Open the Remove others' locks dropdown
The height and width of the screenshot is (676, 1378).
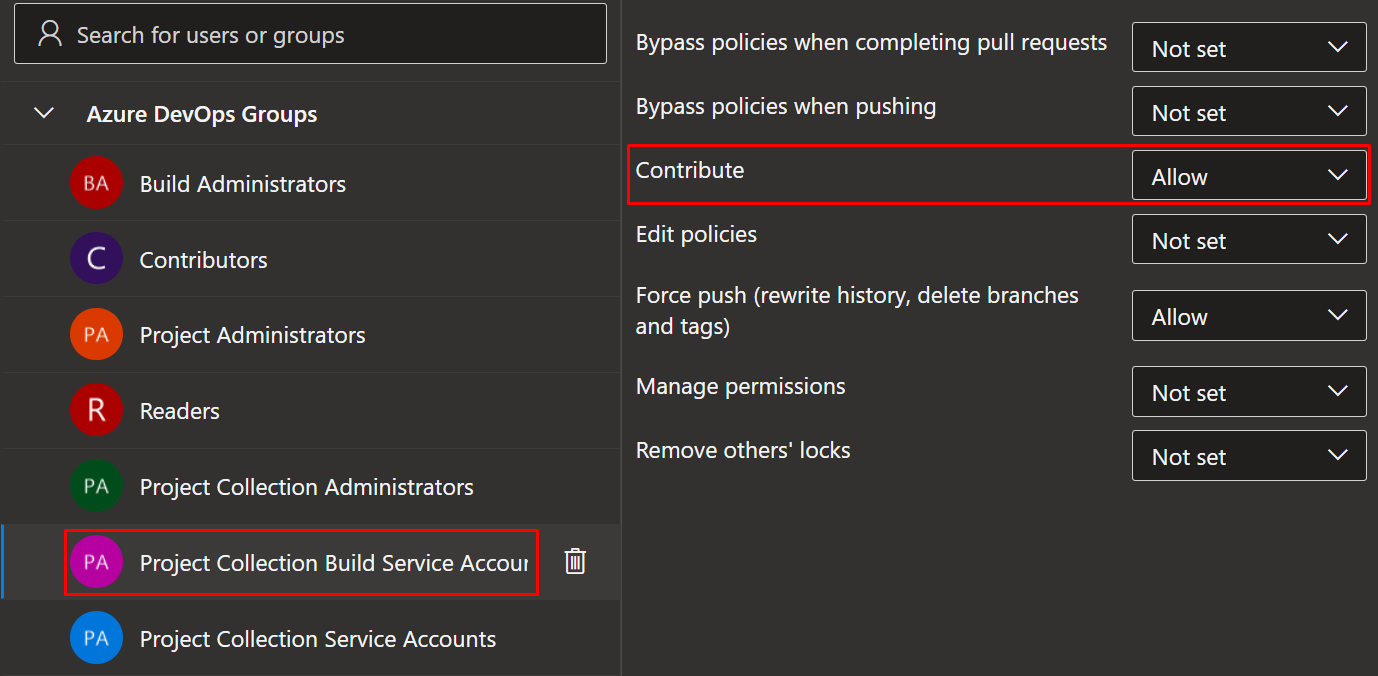click(1248, 455)
